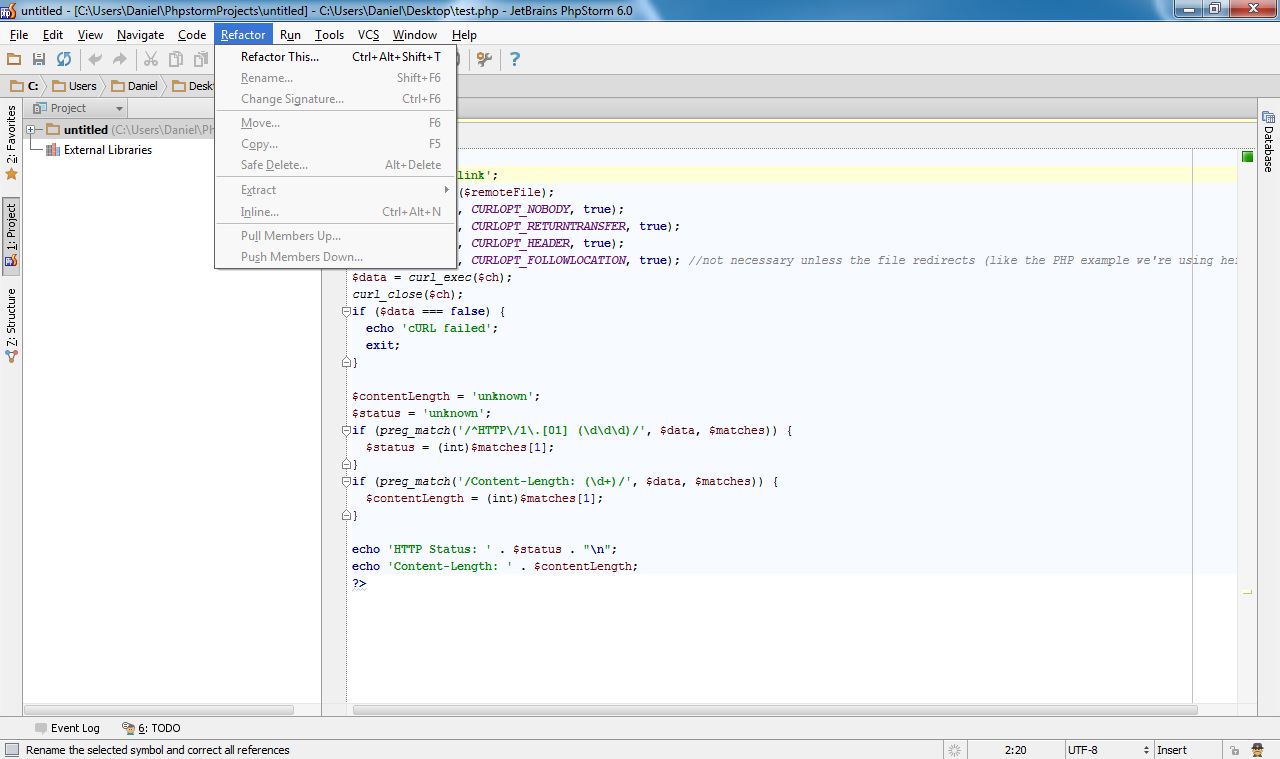The image size is (1280, 759).
Task: Open the View menu
Action: pyautogui.click(x=90, y=35)
